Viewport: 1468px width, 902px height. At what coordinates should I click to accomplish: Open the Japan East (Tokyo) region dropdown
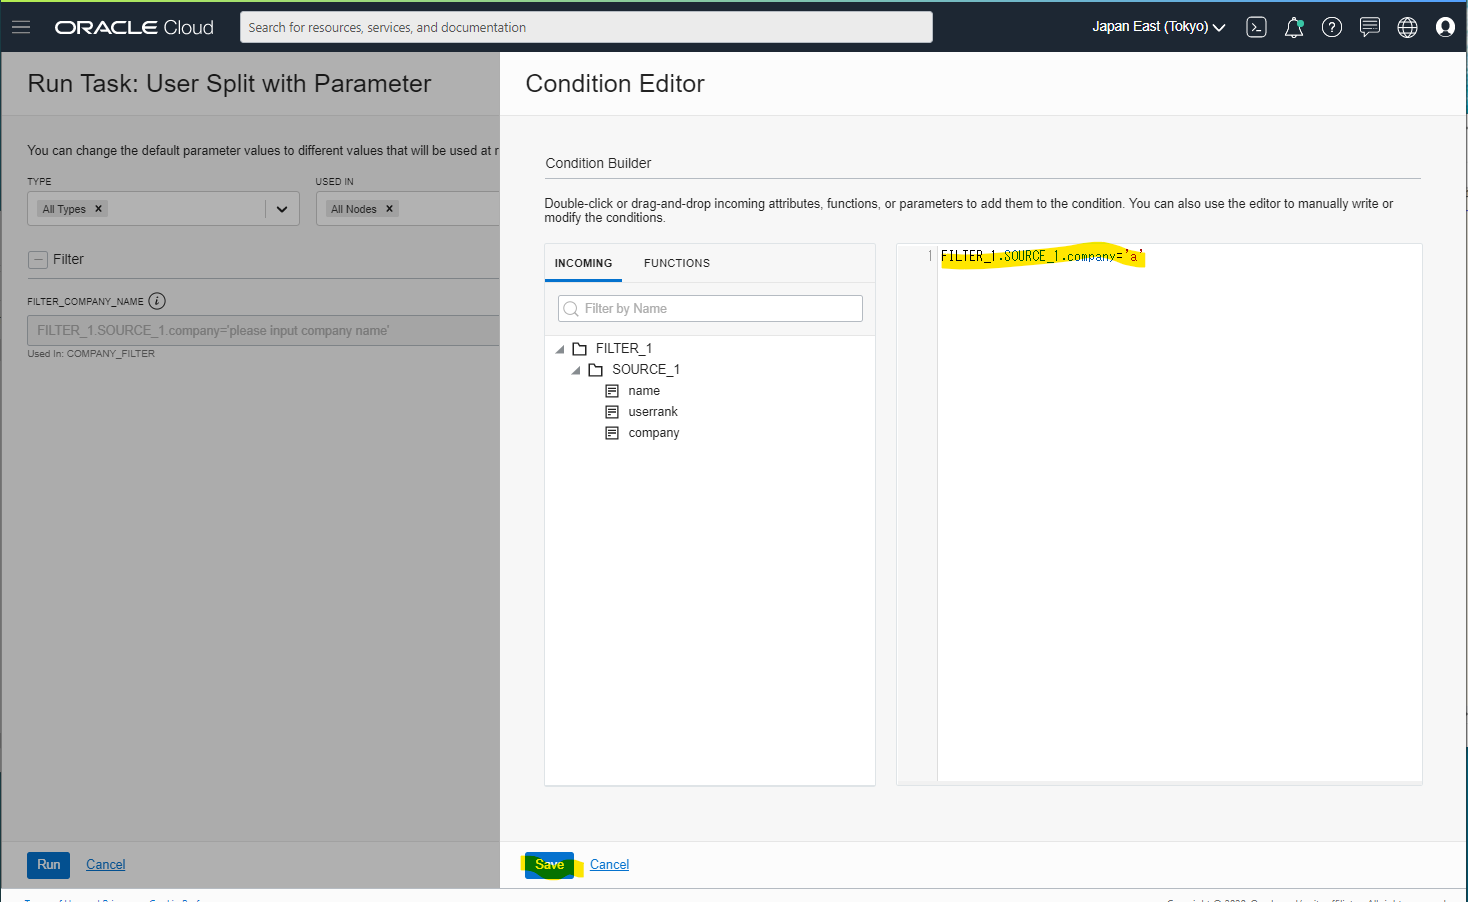click(x=1158, y=27)
